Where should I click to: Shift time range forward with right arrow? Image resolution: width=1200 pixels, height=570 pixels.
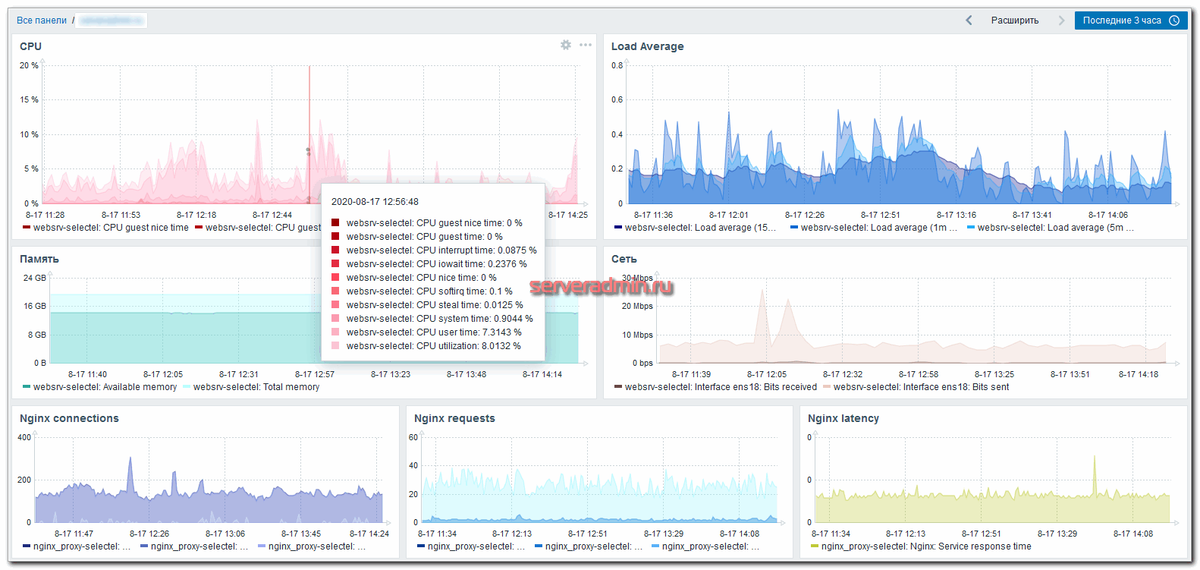tap(1060, 20)
